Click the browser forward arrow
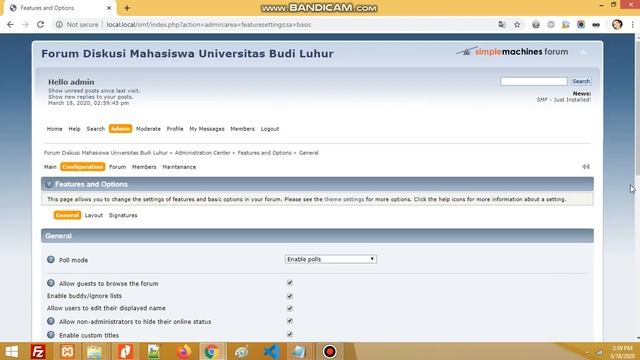Viewport: 640px width, 360px height. pyautogui.click(x=25, y=24)
